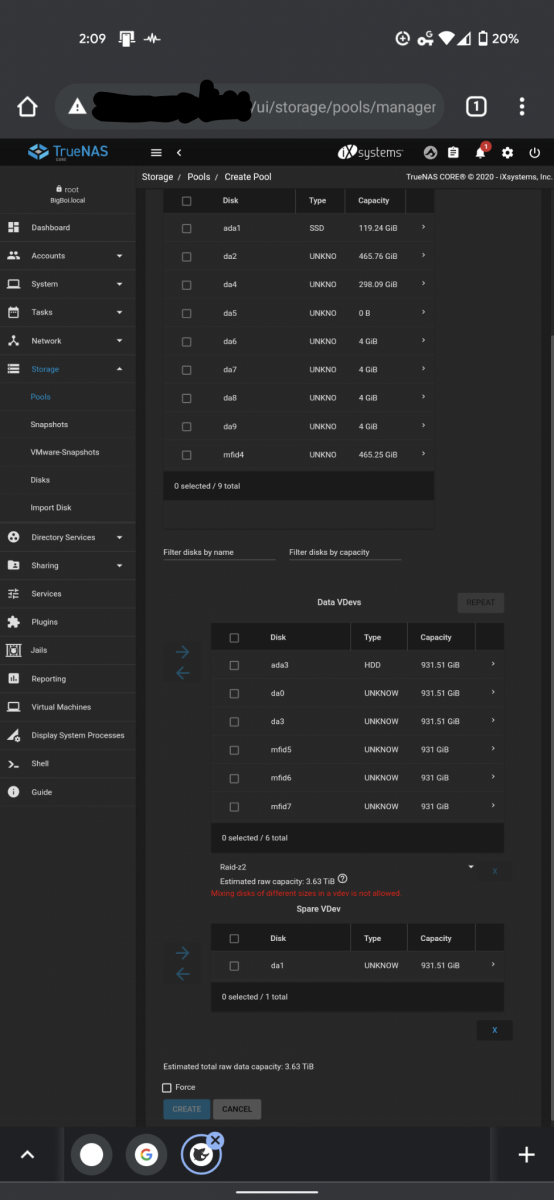This screenshot has height=1200, width=554.
Task: Click the Filter disks by capacity field
Action: coord(345,552)
